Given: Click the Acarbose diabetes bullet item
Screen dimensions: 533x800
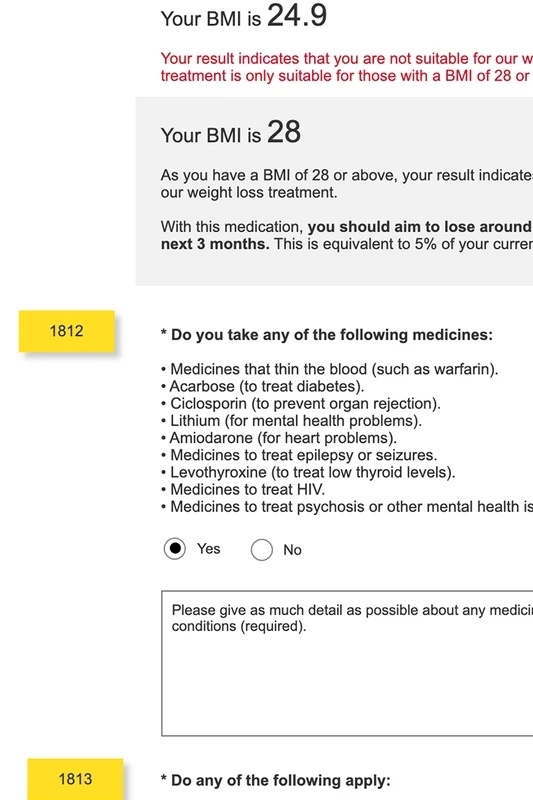Looking at the screenshot, I should click(x=263, y=386).
